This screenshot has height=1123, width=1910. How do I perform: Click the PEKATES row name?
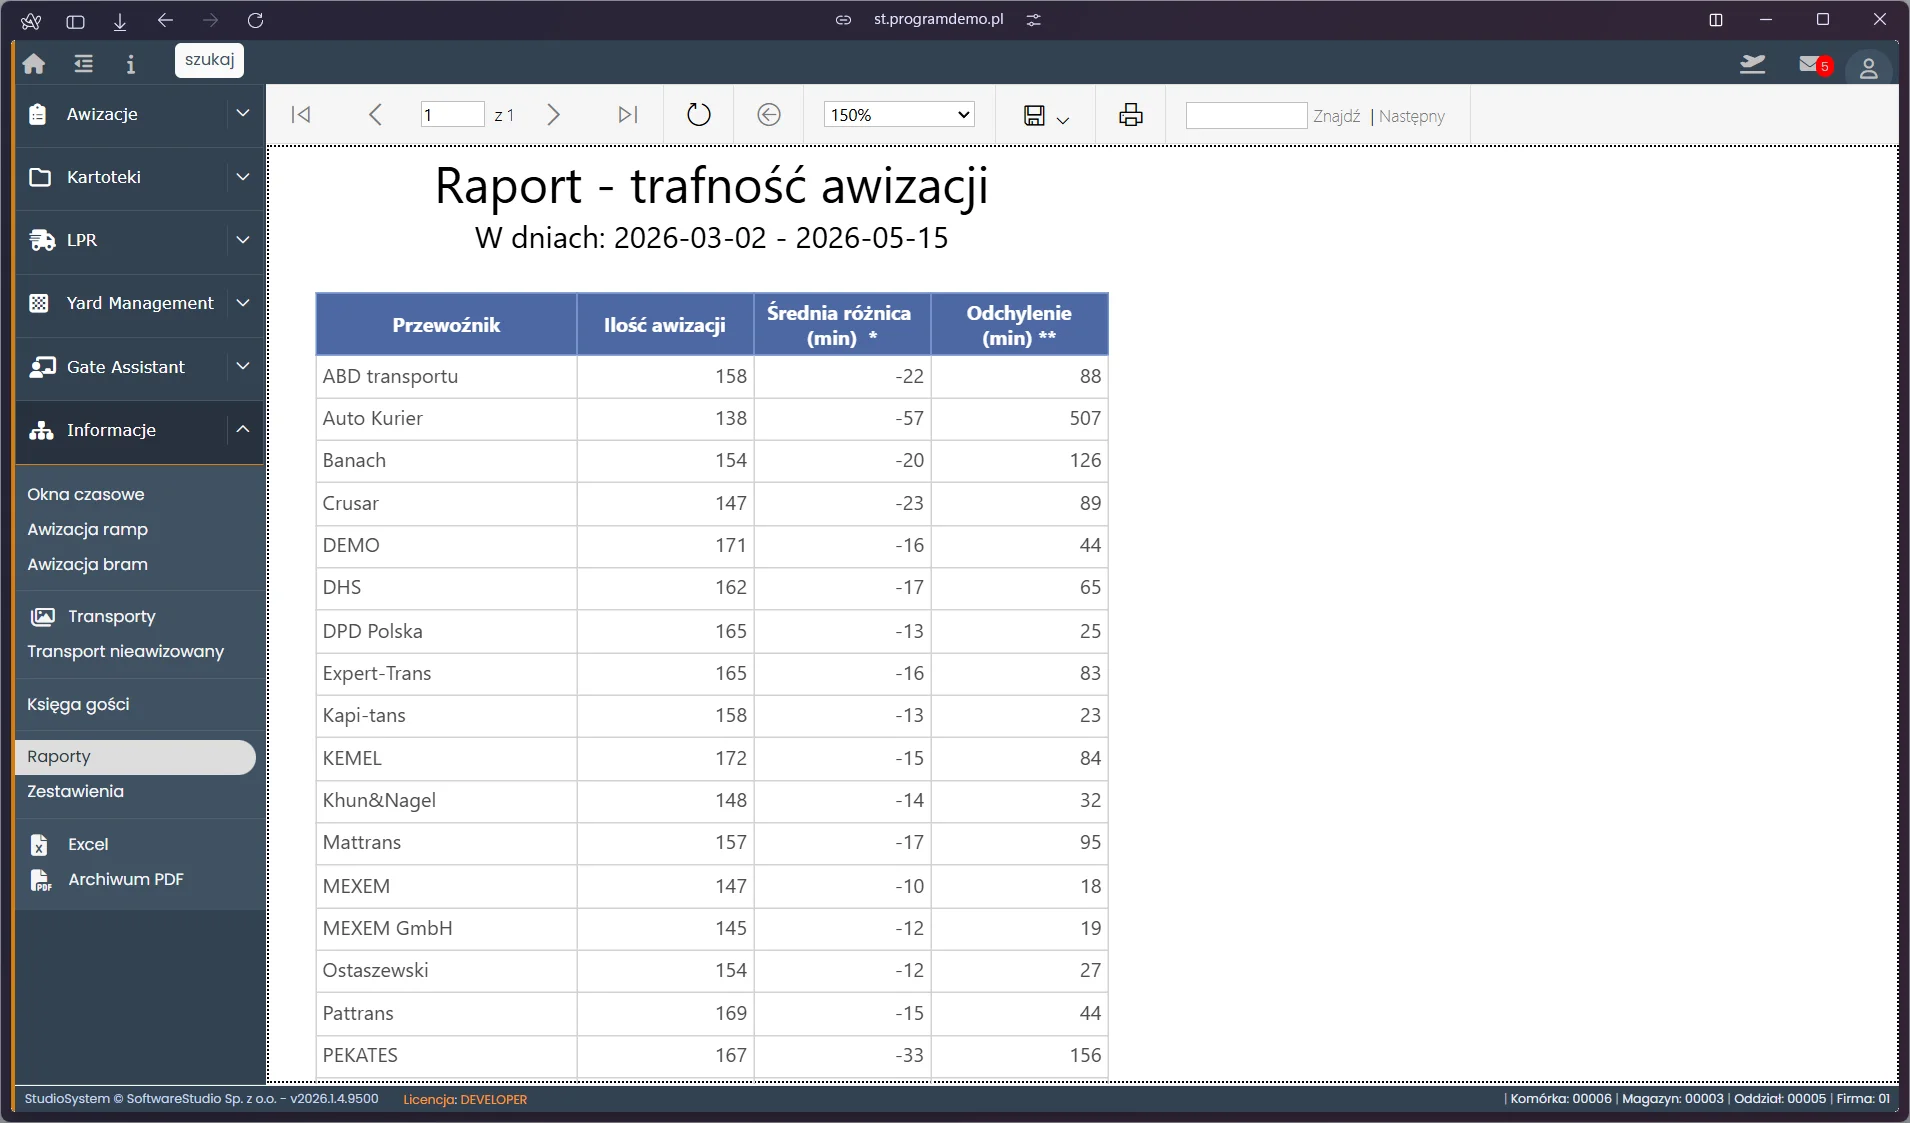360,1055
